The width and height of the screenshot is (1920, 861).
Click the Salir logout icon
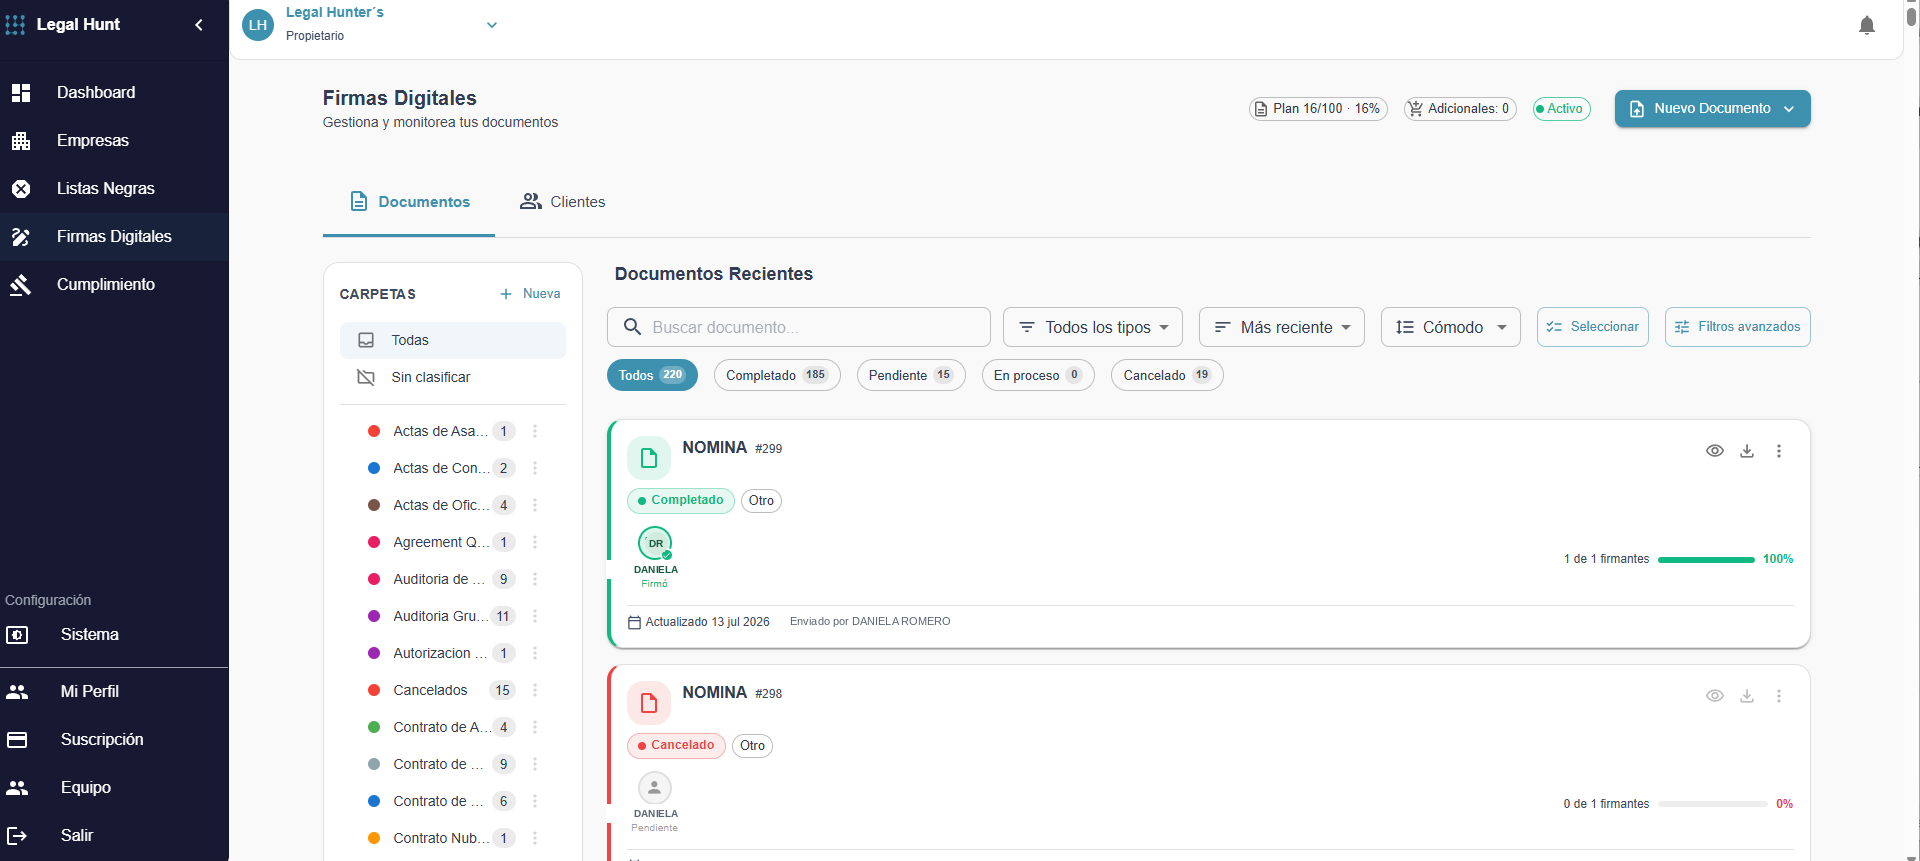coord(17,835)
